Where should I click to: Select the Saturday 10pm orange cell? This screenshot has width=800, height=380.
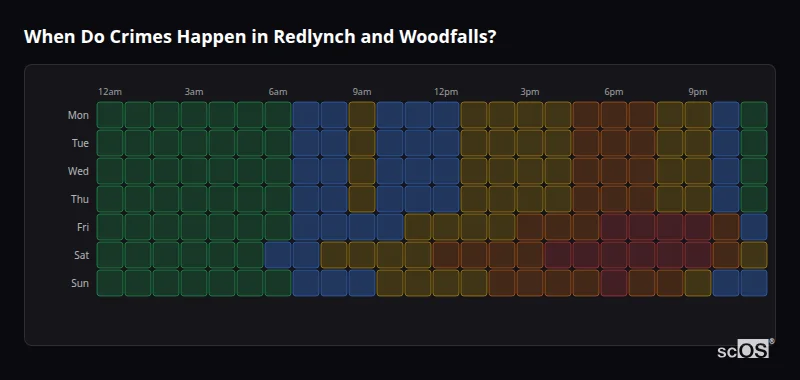[726, 255]
